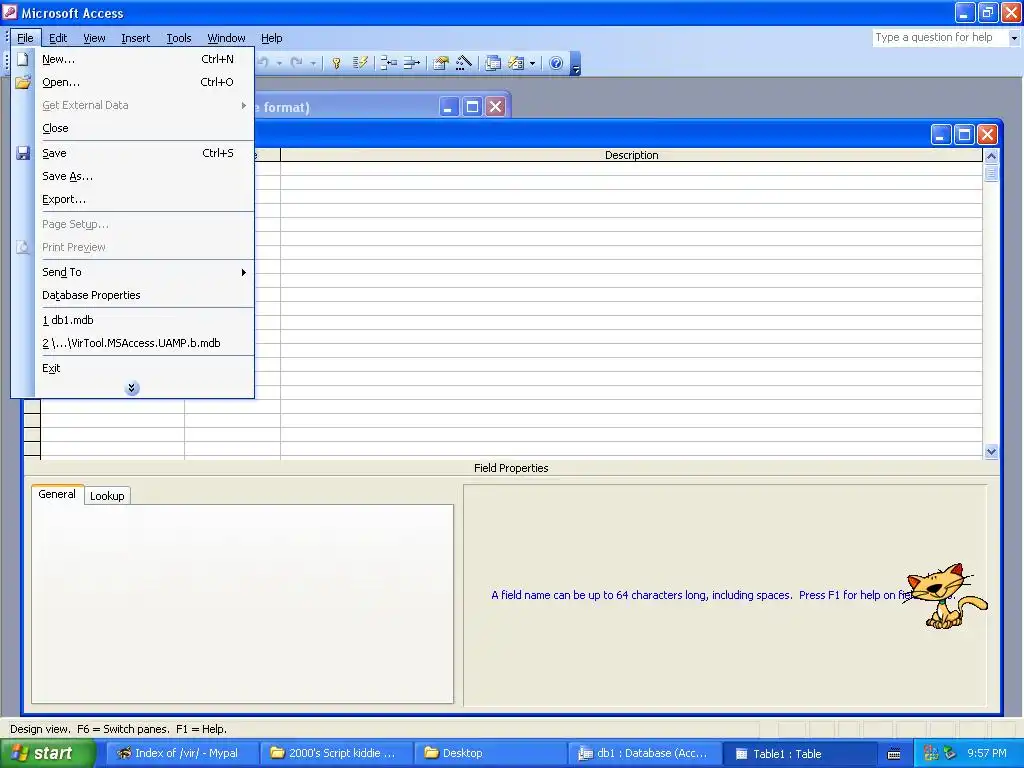Viewport: 1024px width, 768px height.
Task: Switch to the General field properties tab
Action: tap(57, 494)
